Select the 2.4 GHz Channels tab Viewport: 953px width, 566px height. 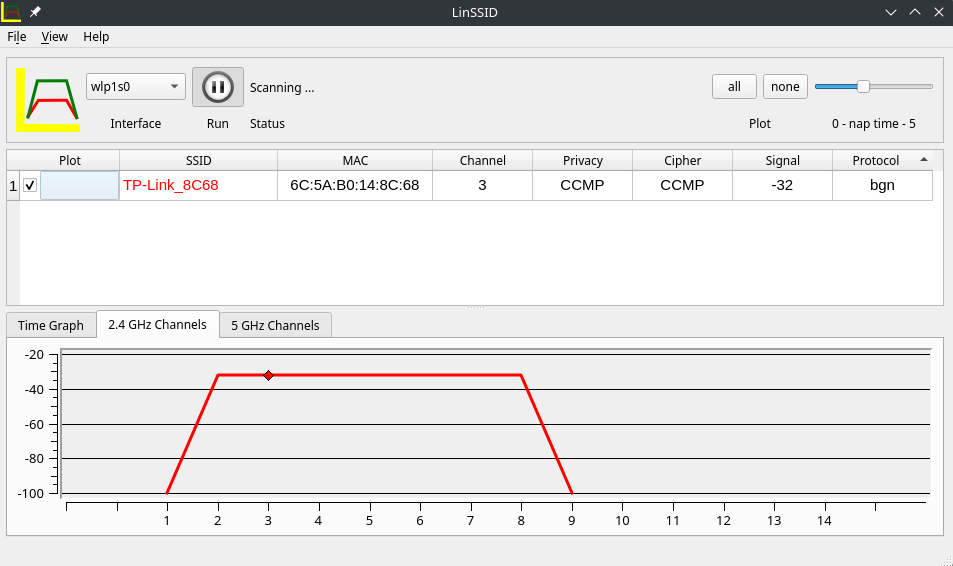click(157, 324)
